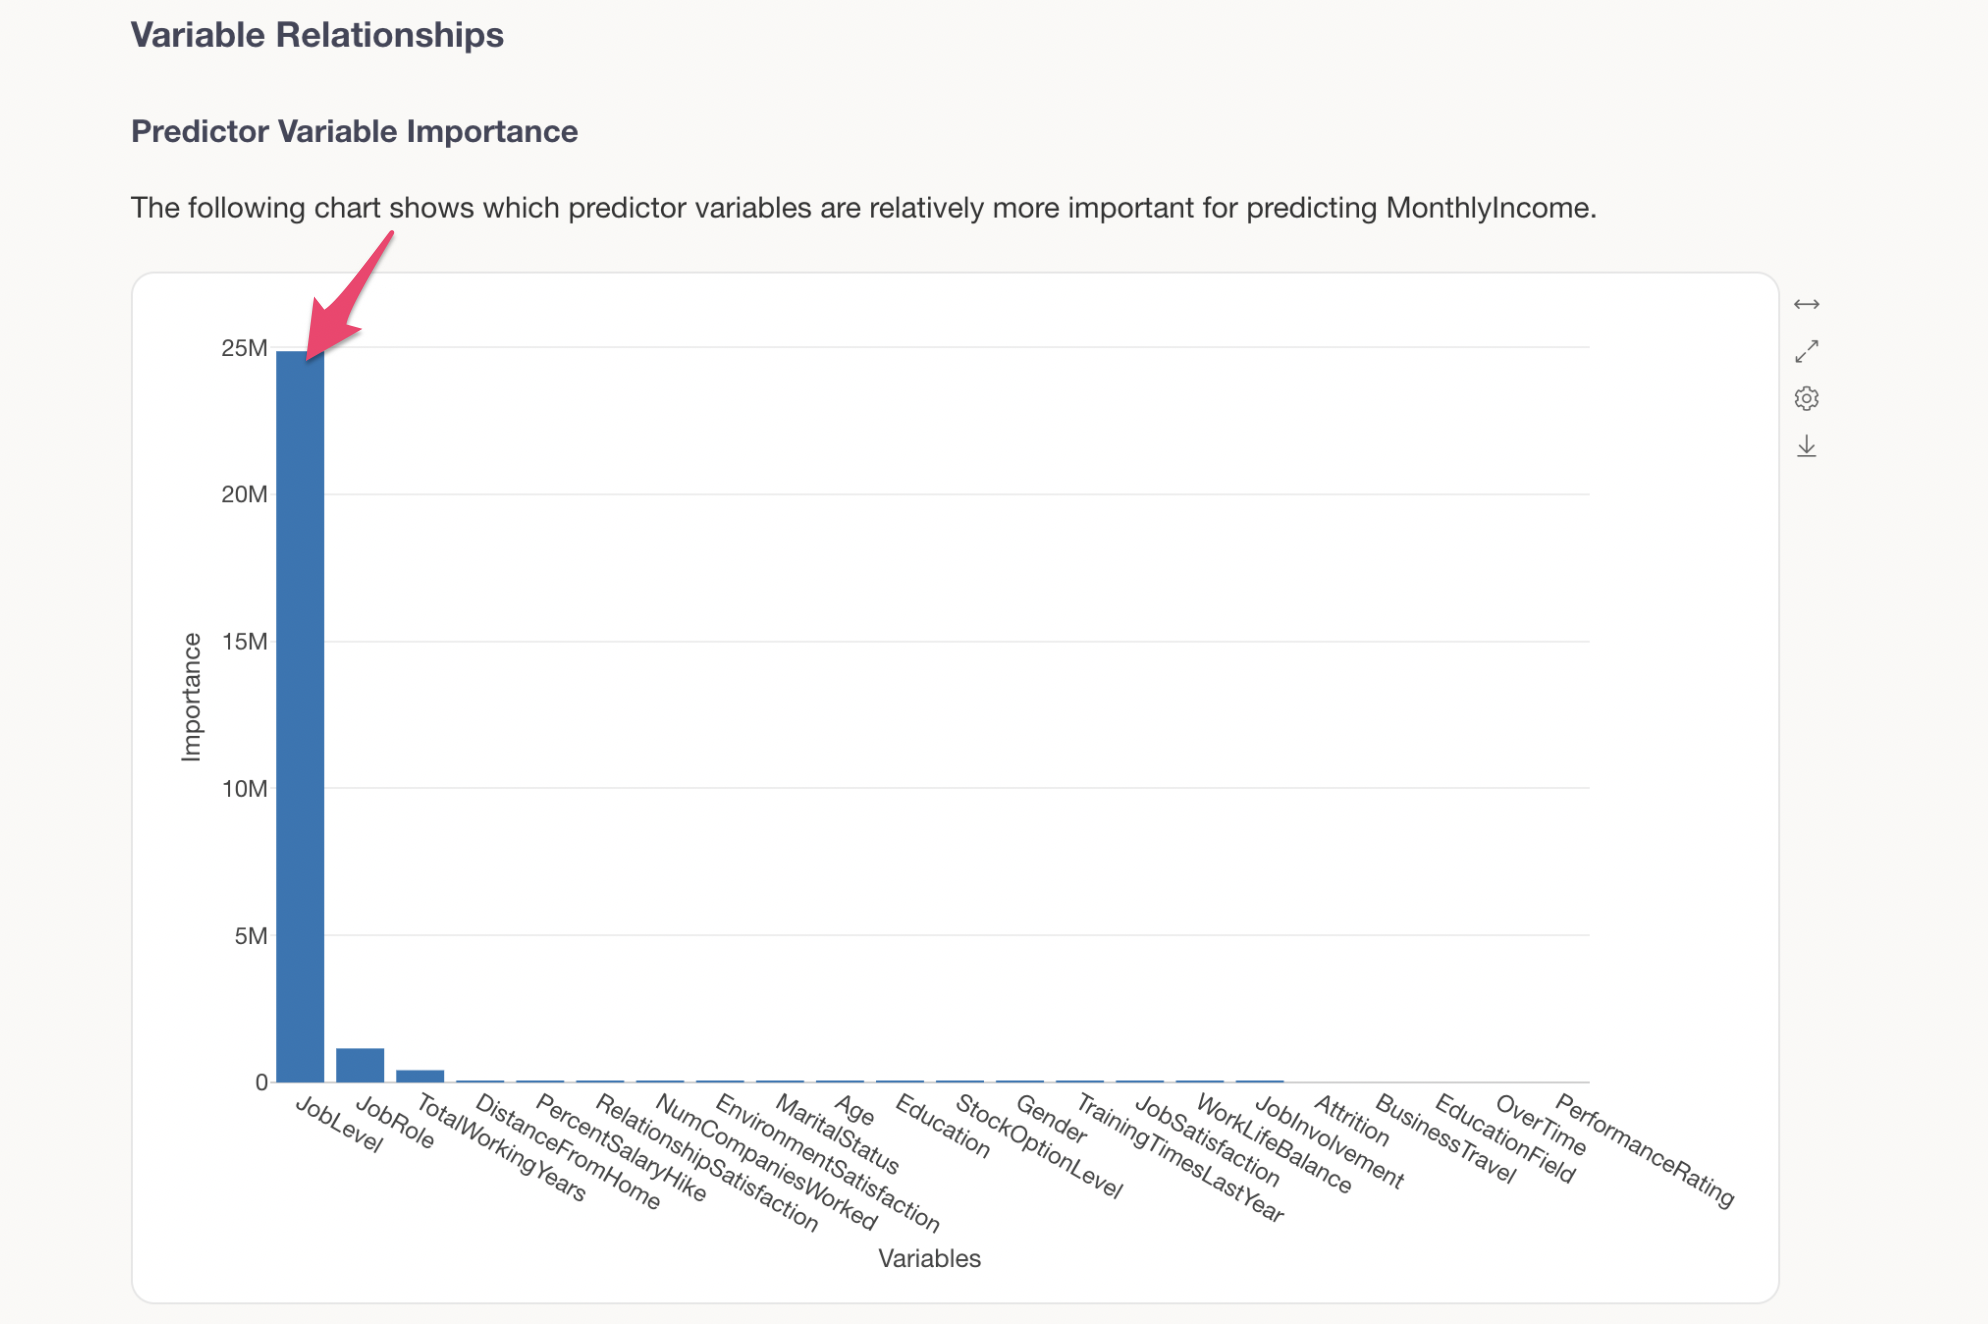Click the OverTime axis label
This screenshot has height=1324, width=1988.
click(1540, 1125)
